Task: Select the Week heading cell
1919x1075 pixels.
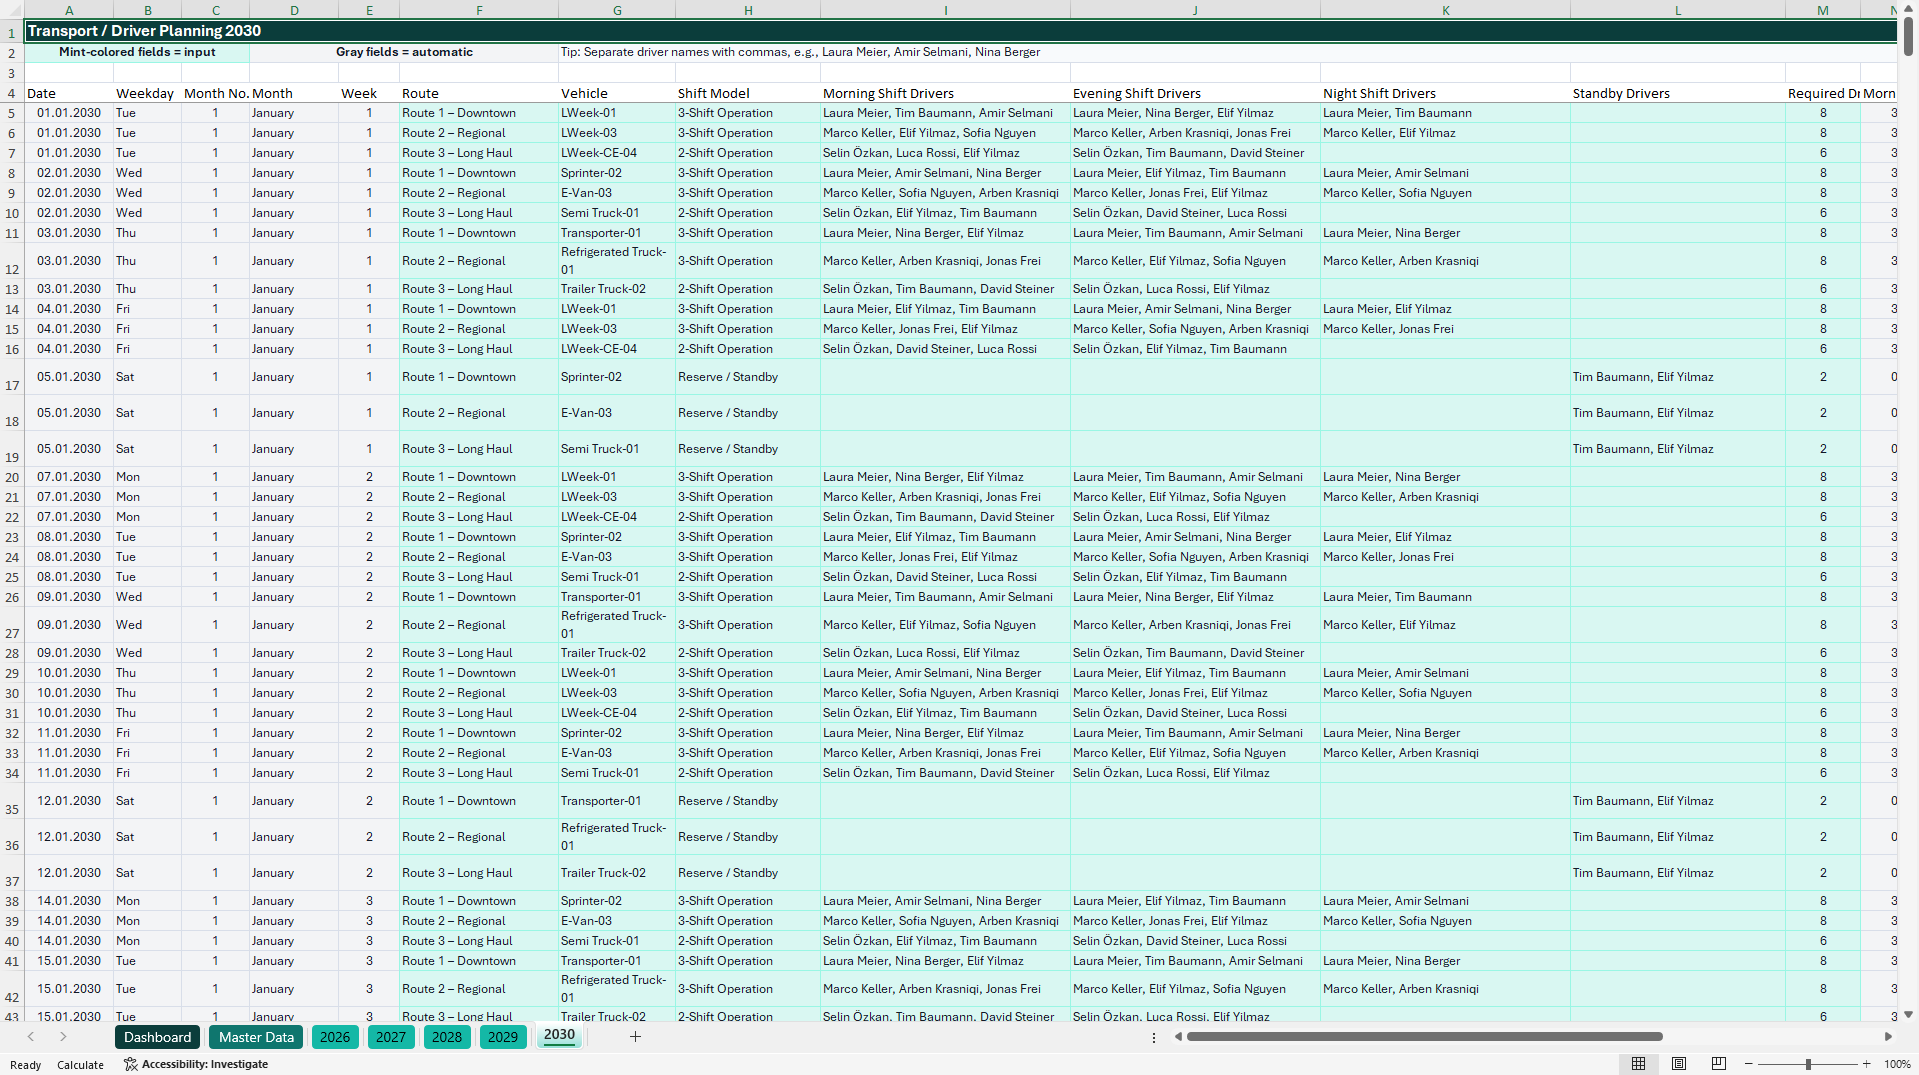Action: coord(369,93)
